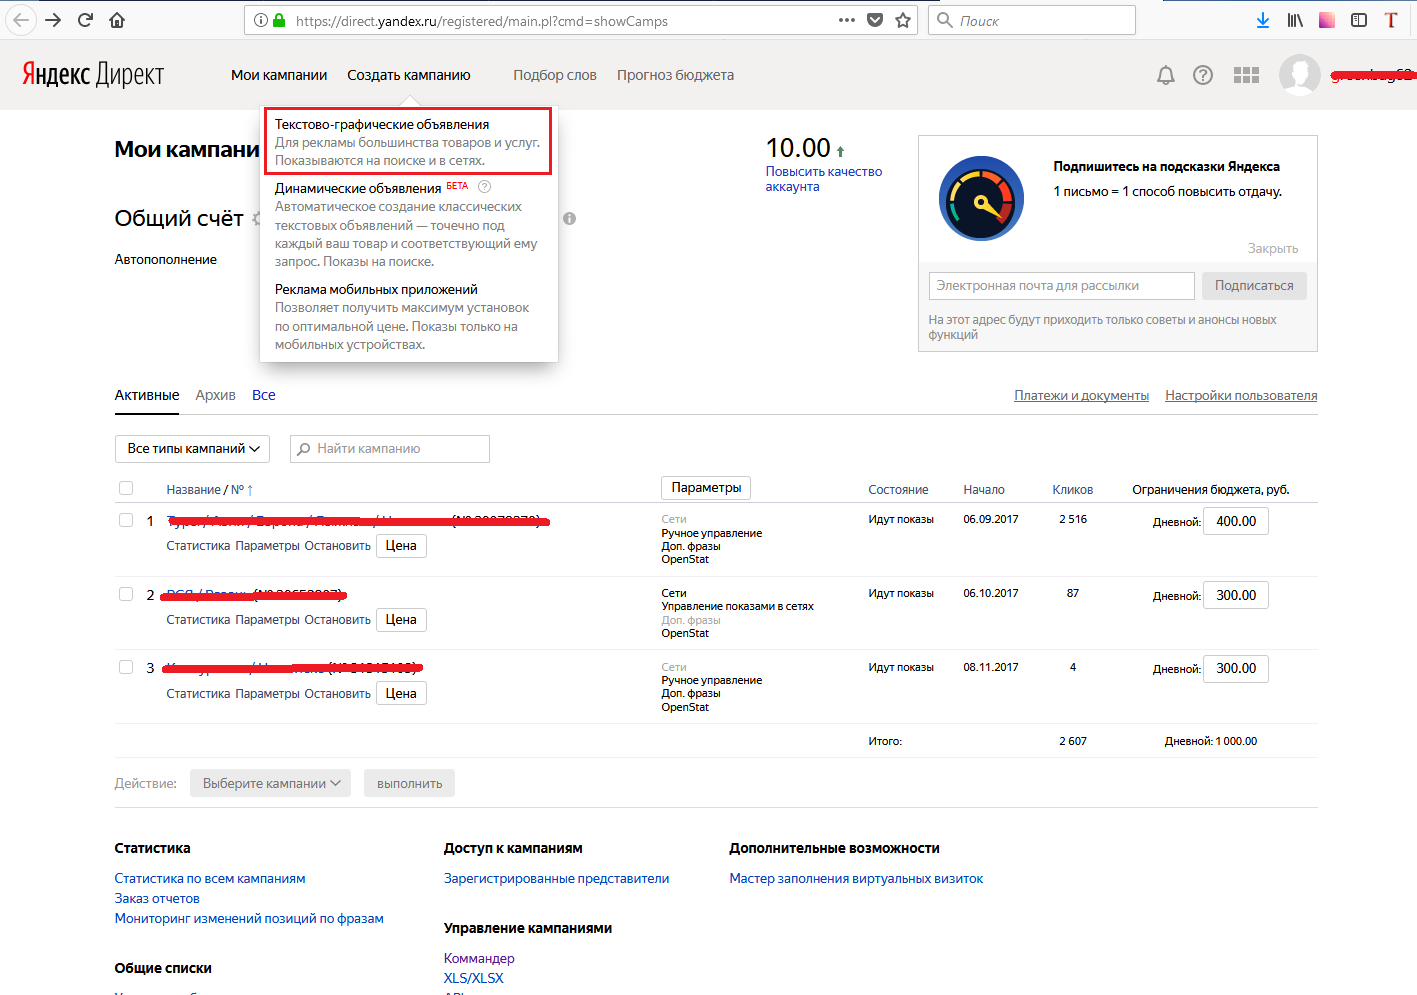Open the page actions three-dot menu

coord(847,20)
